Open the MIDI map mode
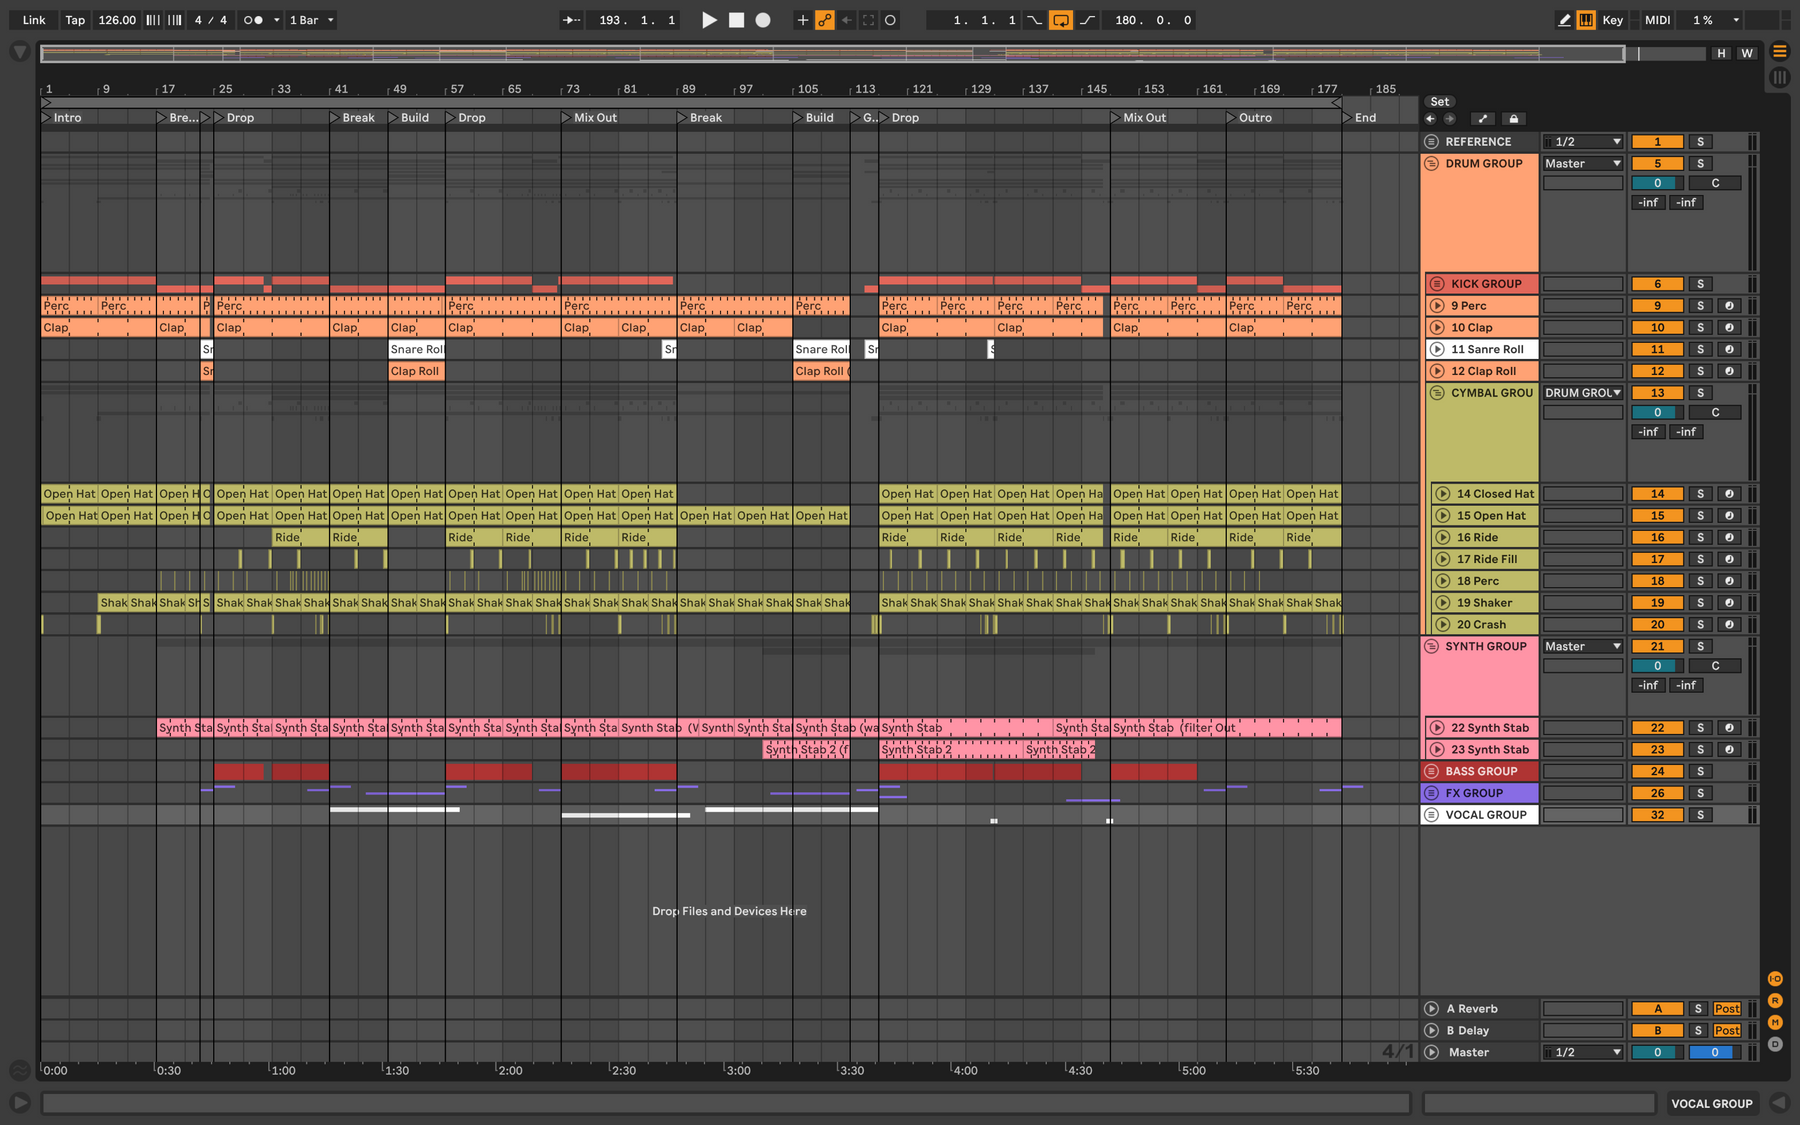Screen dimensions: 1800x1125 (1658, 20)
